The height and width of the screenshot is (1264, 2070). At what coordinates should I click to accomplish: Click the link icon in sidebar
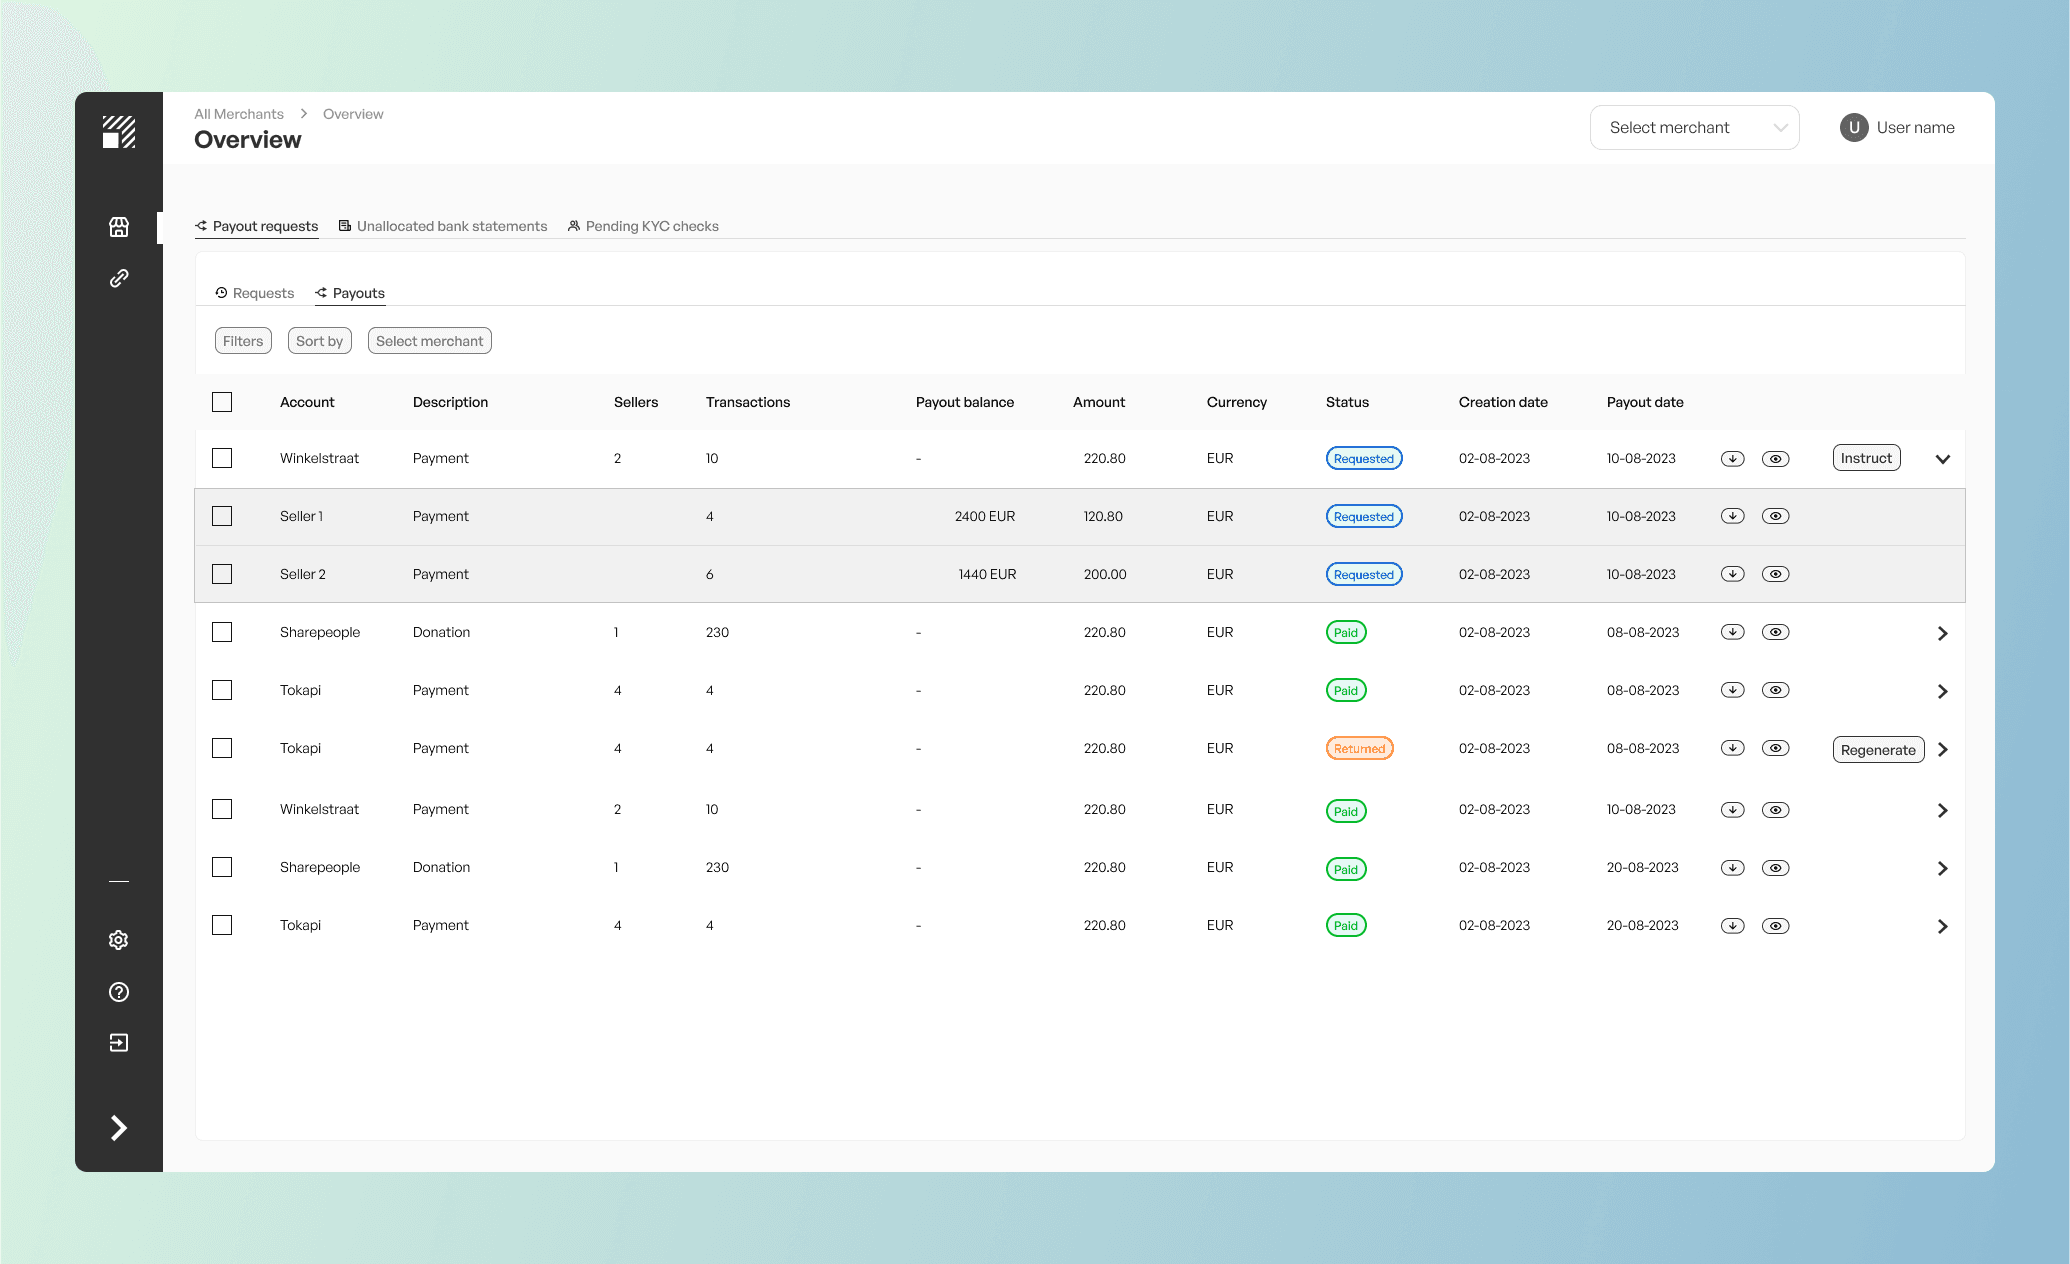click(119, 278)
